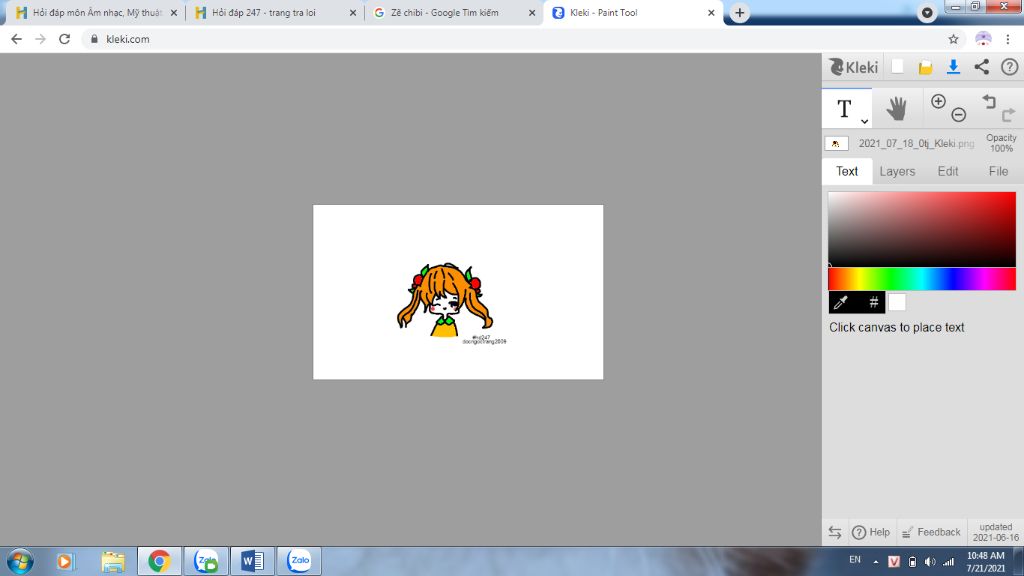Pick a color in the saturation square
Image resolution: width=1024 pixels, height=576 pixels.
tap(922, 229)
